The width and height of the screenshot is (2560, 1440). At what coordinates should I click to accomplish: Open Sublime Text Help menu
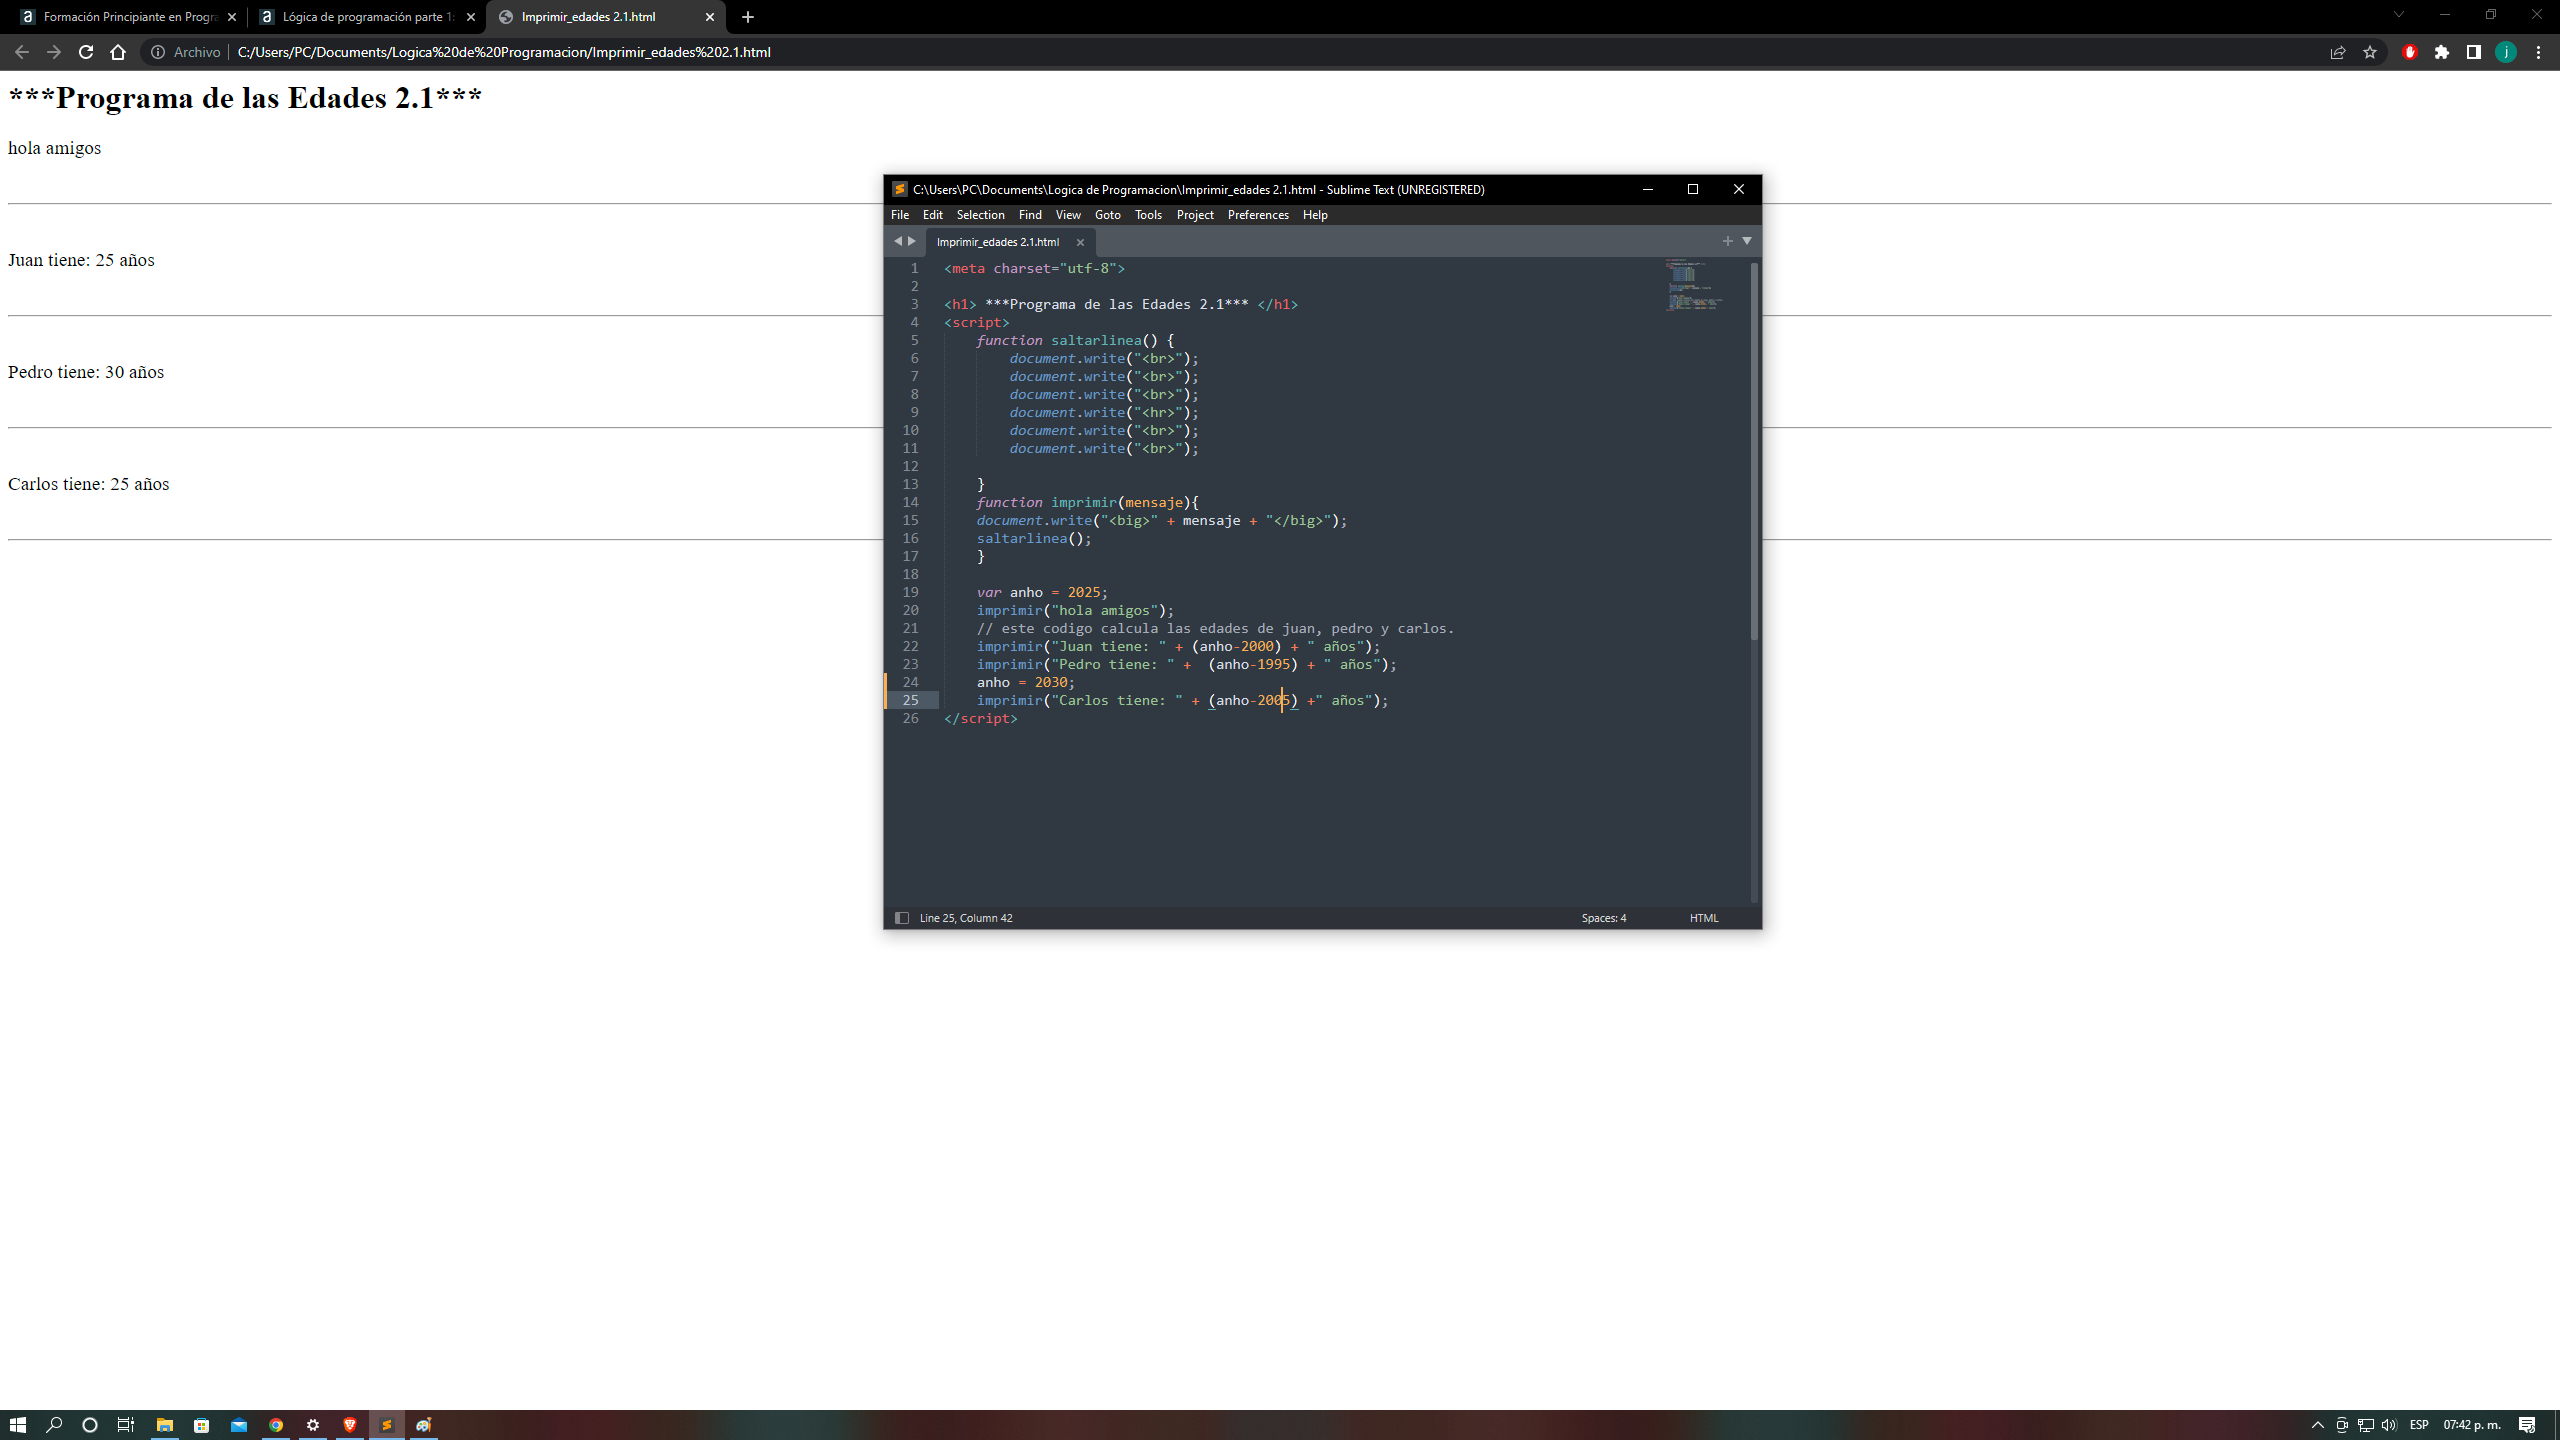(1315, 215)
